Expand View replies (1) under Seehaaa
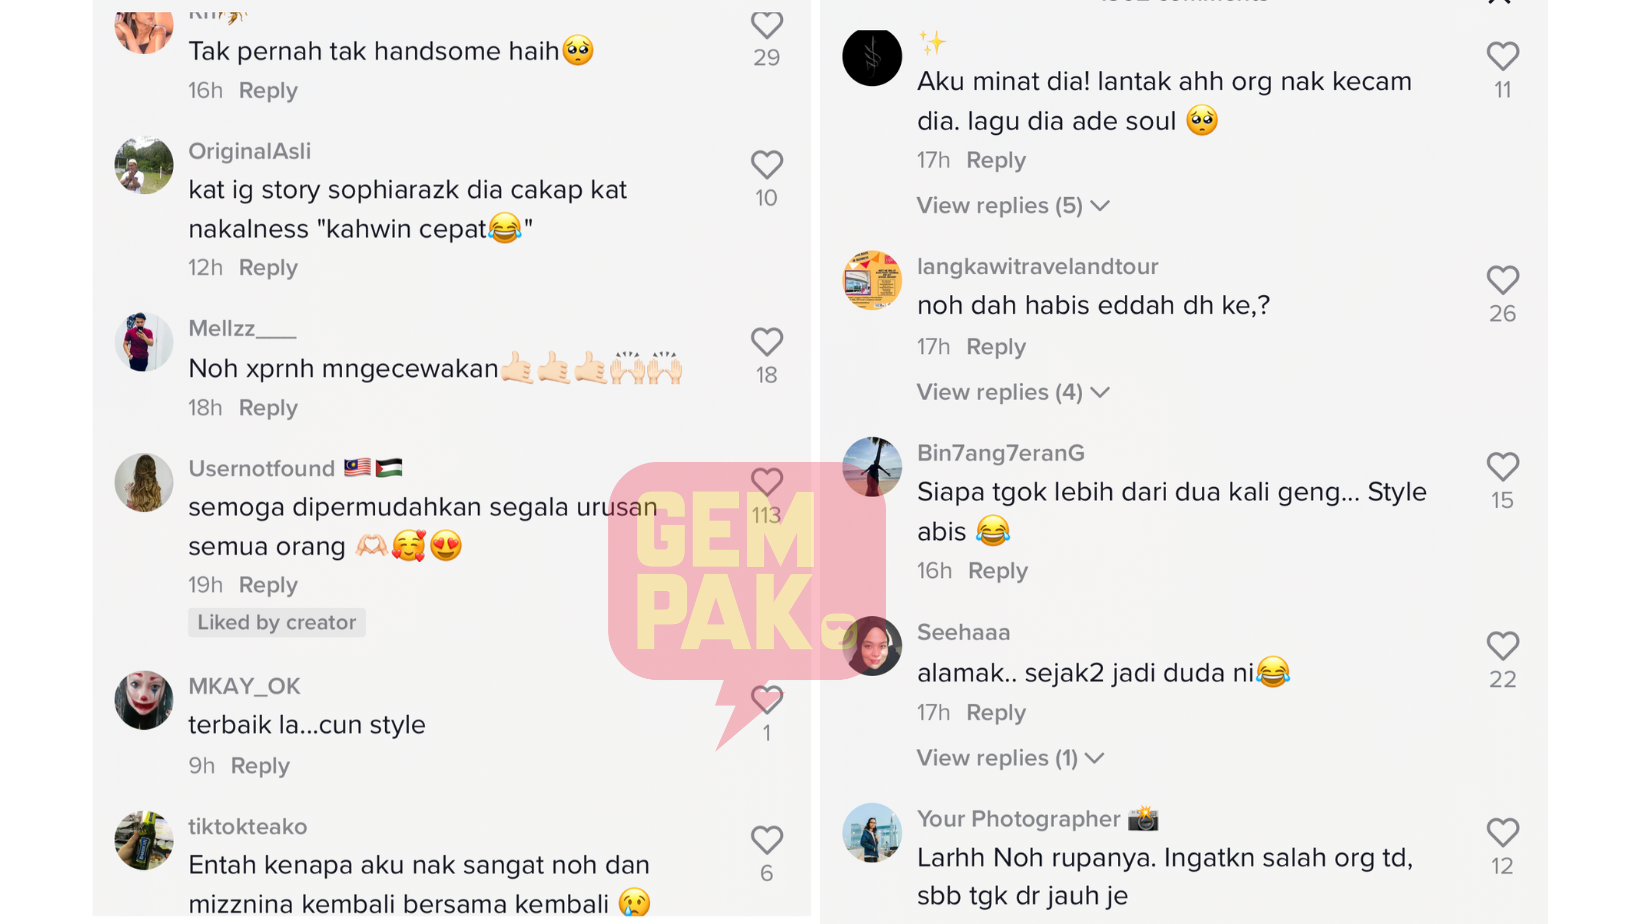Image resolution: width=1640 pixels, height=924 pixels. tap(1010, 758)
